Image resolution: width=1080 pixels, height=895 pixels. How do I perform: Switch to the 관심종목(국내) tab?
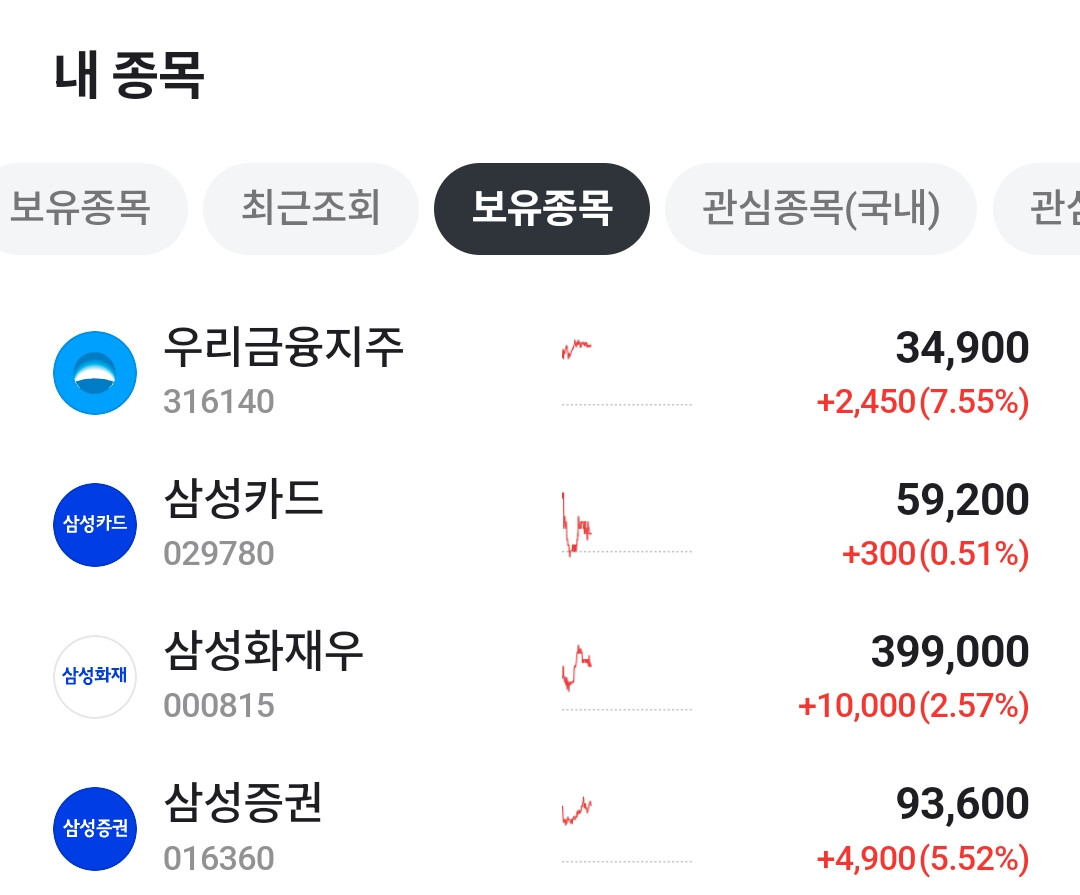[820, 209]
